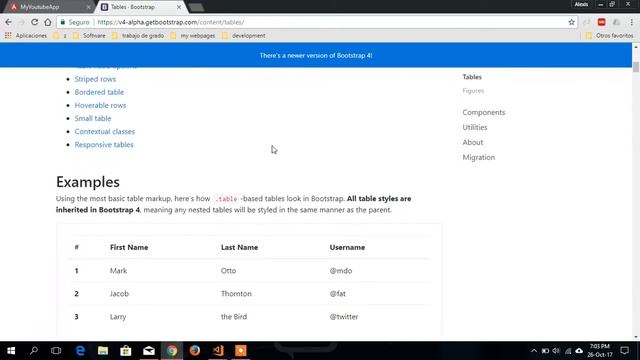The image size is (640, 360).
Task: Open the network icon in system tray
Action: pos(568,351)
